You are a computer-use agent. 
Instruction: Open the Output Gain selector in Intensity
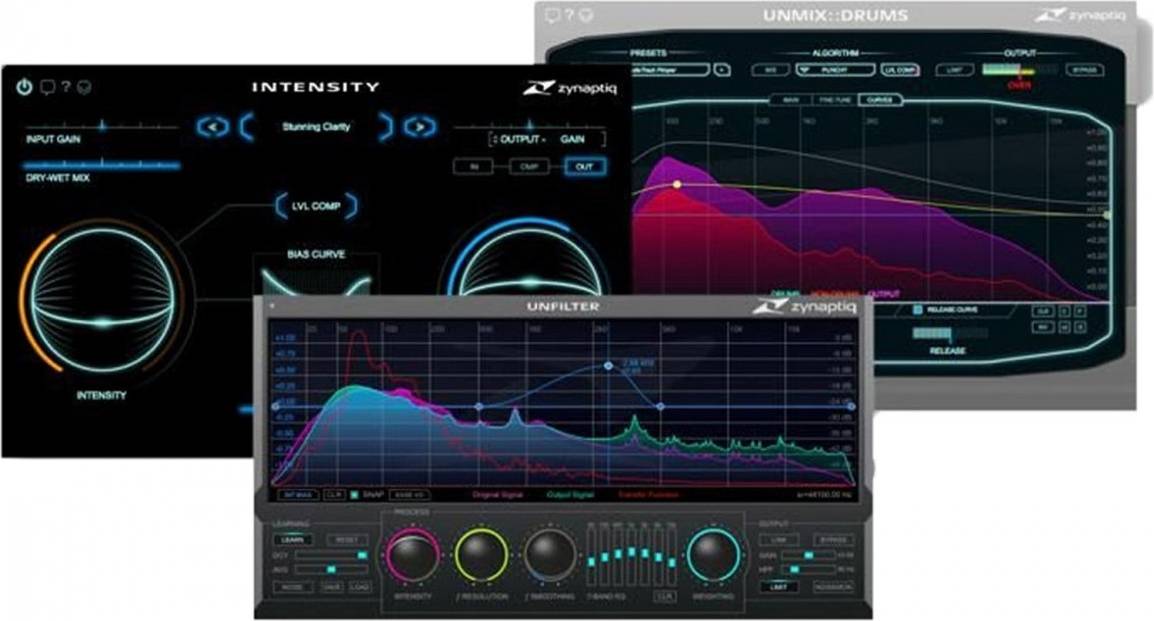[x=548, y=139]
